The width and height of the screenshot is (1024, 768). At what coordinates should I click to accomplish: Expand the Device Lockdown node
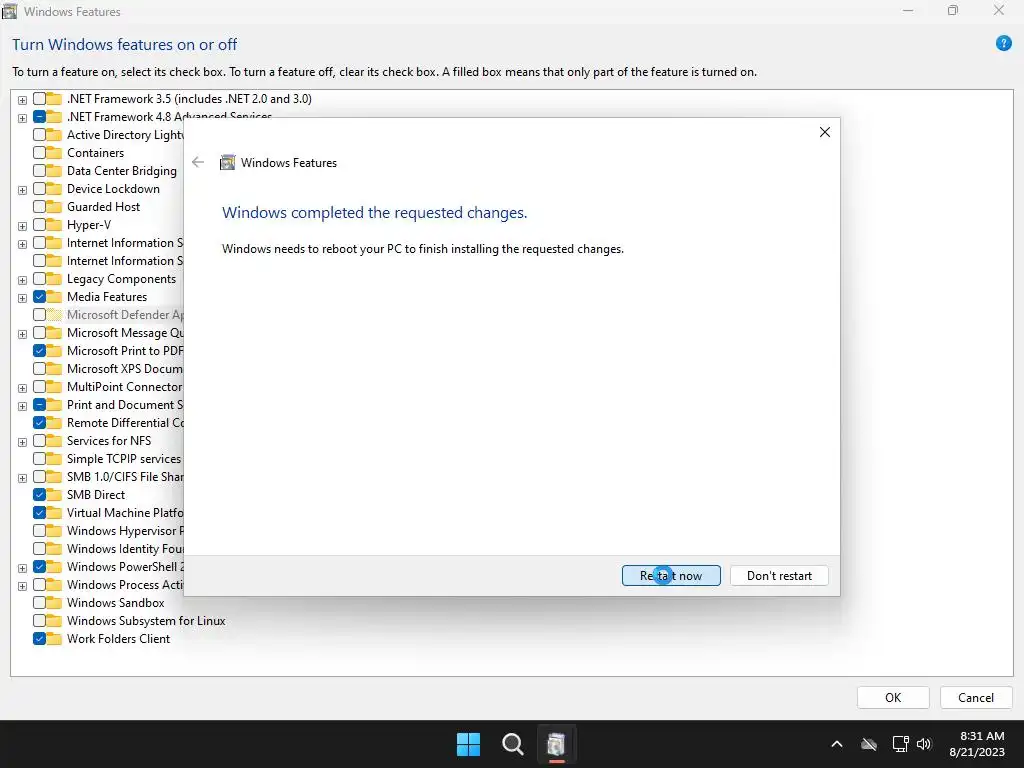click(x=22, y=190)
